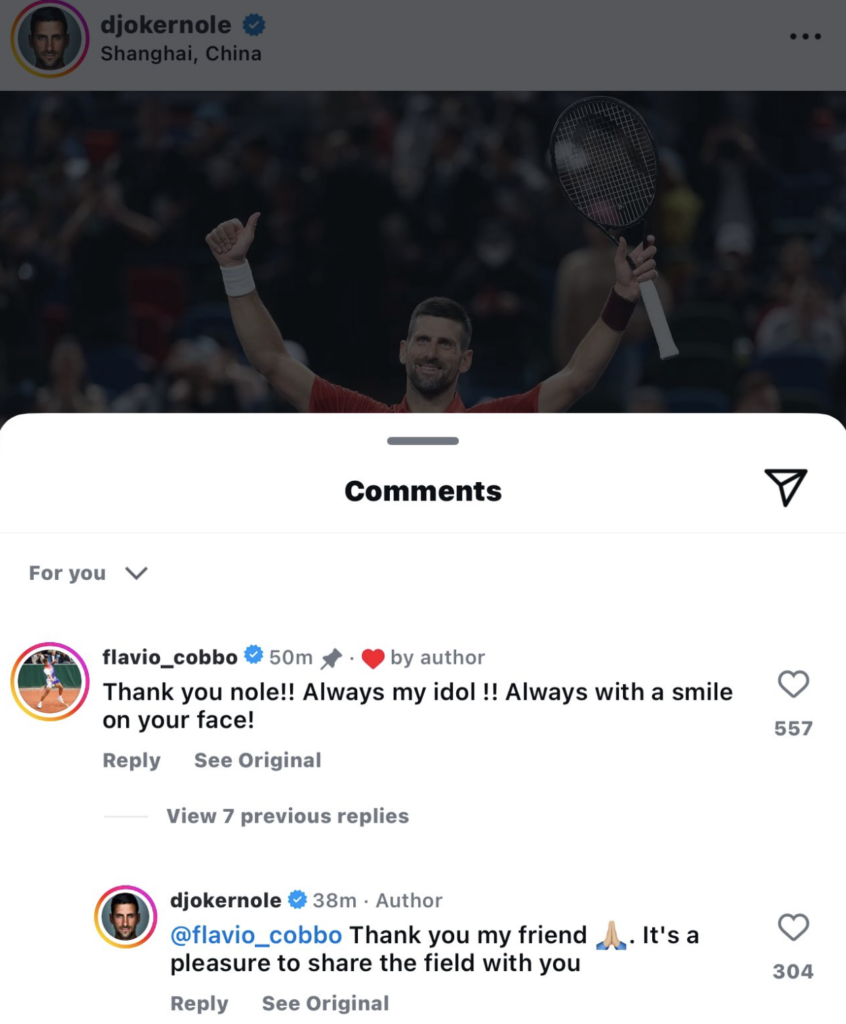
Task: Tap the paper plane share icon
Action: point(786,487)
